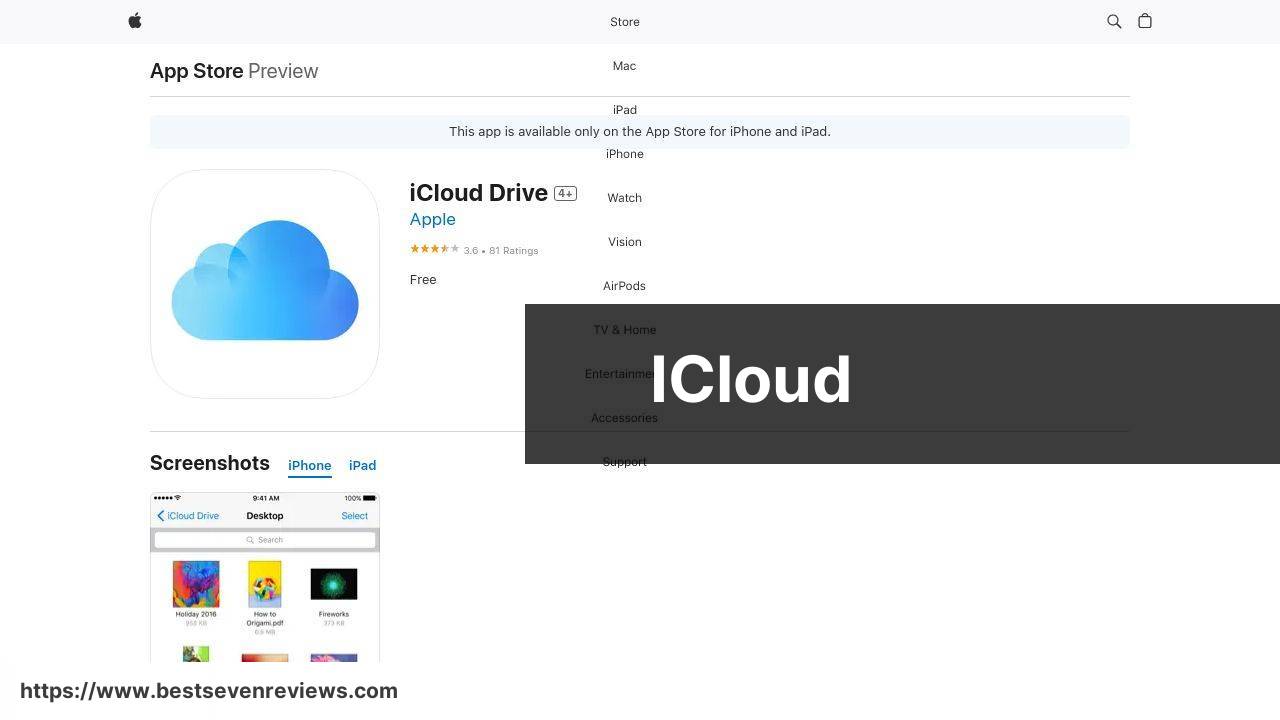The width and height of the screenshot is (1280, 720).
Task: Switch to the iPhone screenshots tab
Action: tap(310, 466)
